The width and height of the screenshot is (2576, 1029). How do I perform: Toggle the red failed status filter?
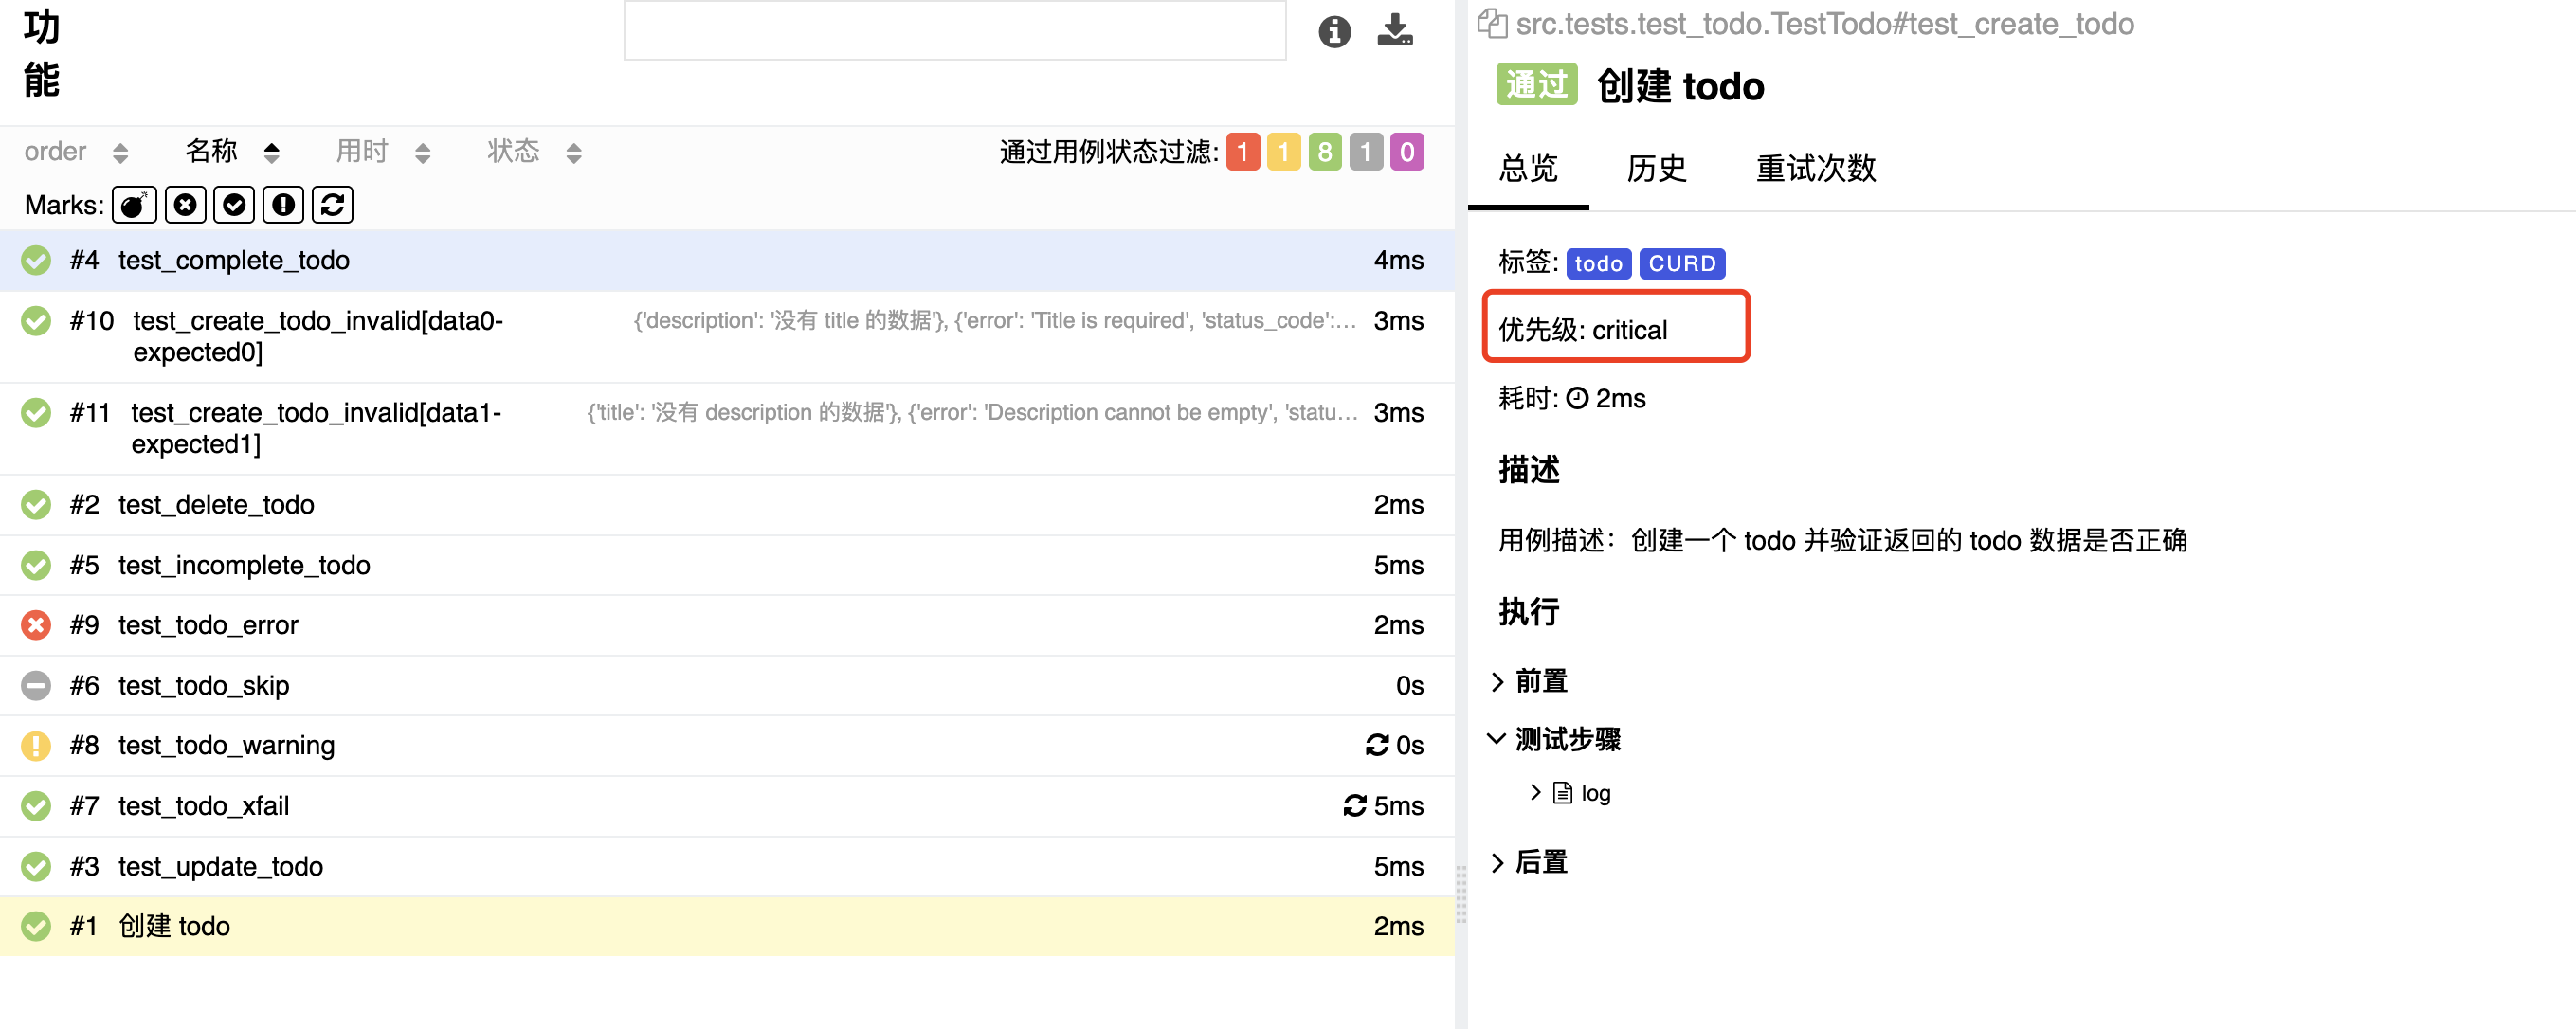pos(1242,152)
